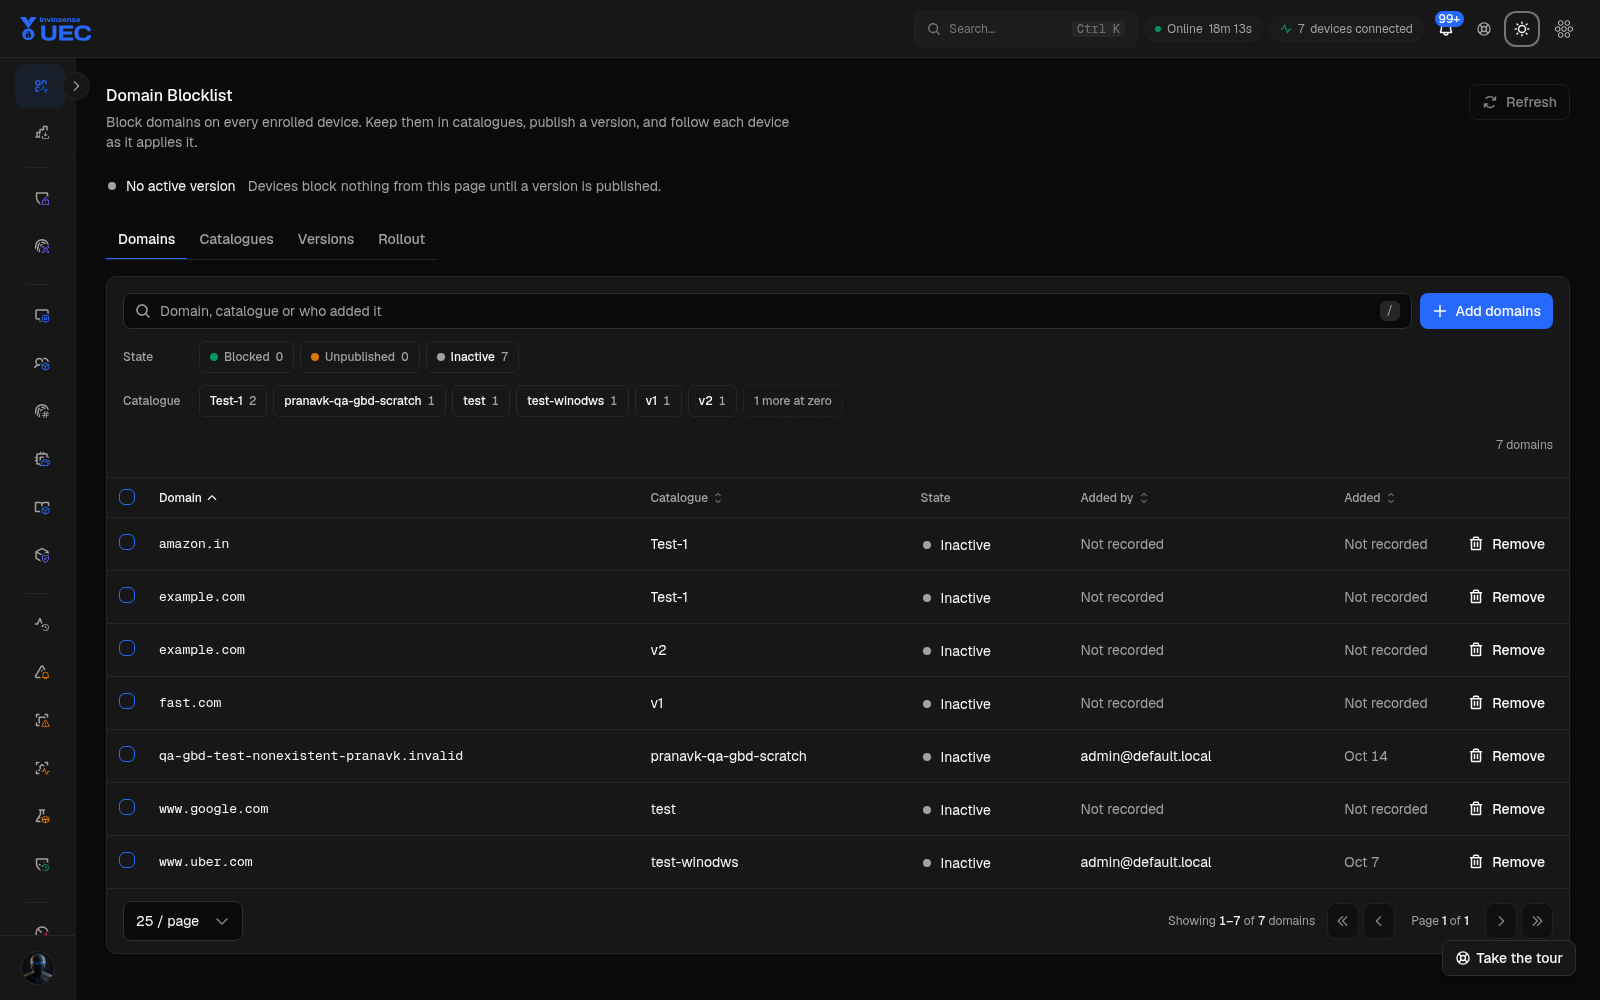Go to next page chevron
Viewport: 1600px width, 1000px height.
1500,921
